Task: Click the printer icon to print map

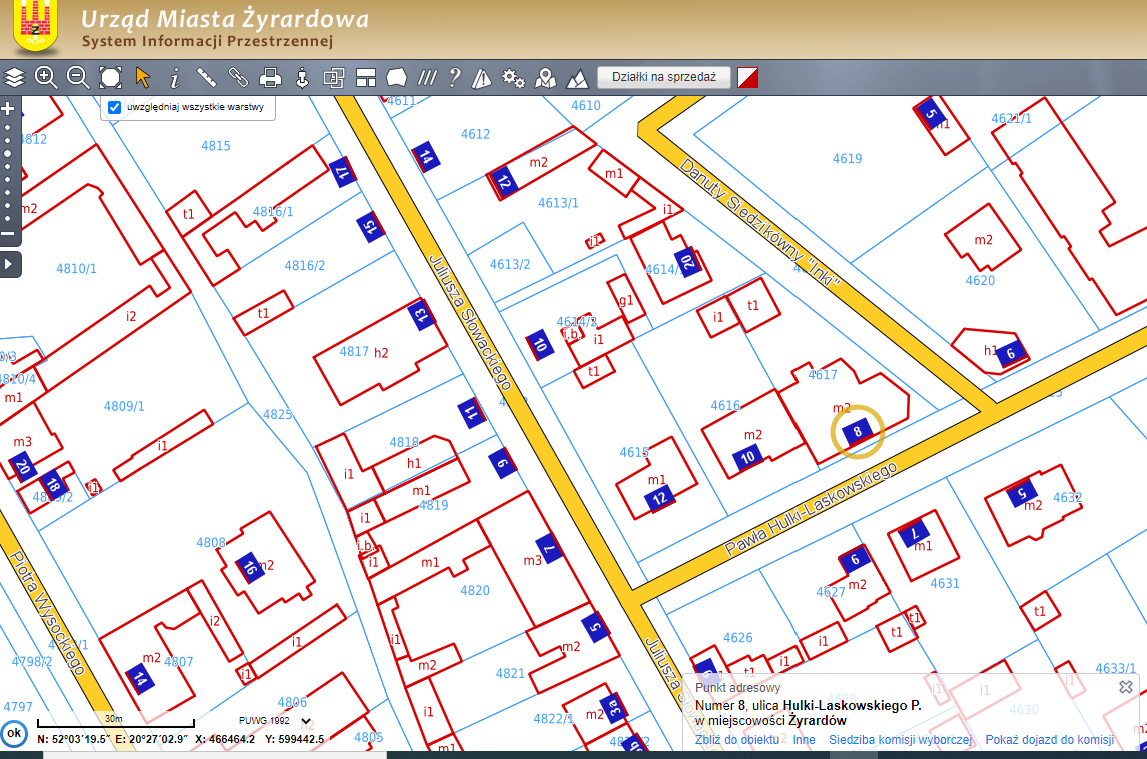Action: (x=270, y=77)
